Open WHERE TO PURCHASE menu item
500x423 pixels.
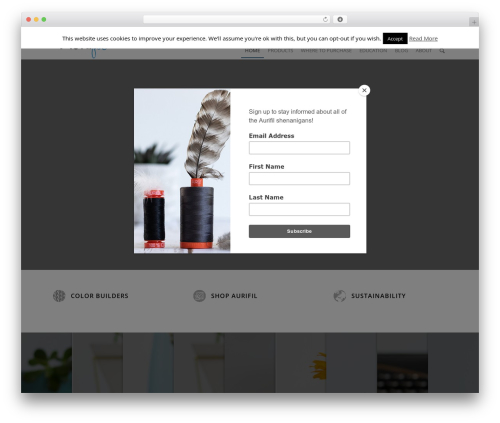326,51
